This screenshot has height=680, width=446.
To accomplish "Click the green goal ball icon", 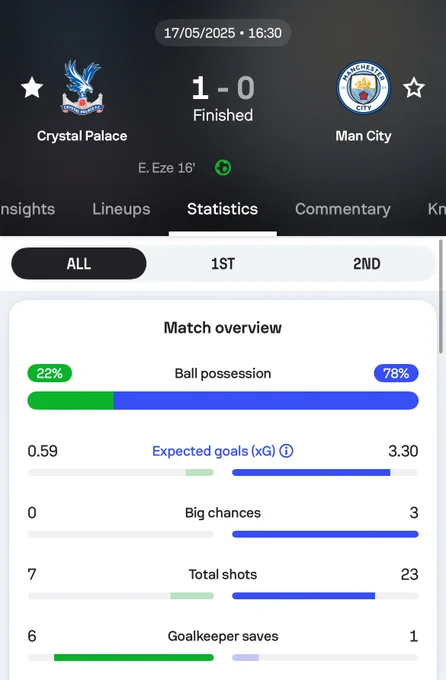I will (223, 167).
